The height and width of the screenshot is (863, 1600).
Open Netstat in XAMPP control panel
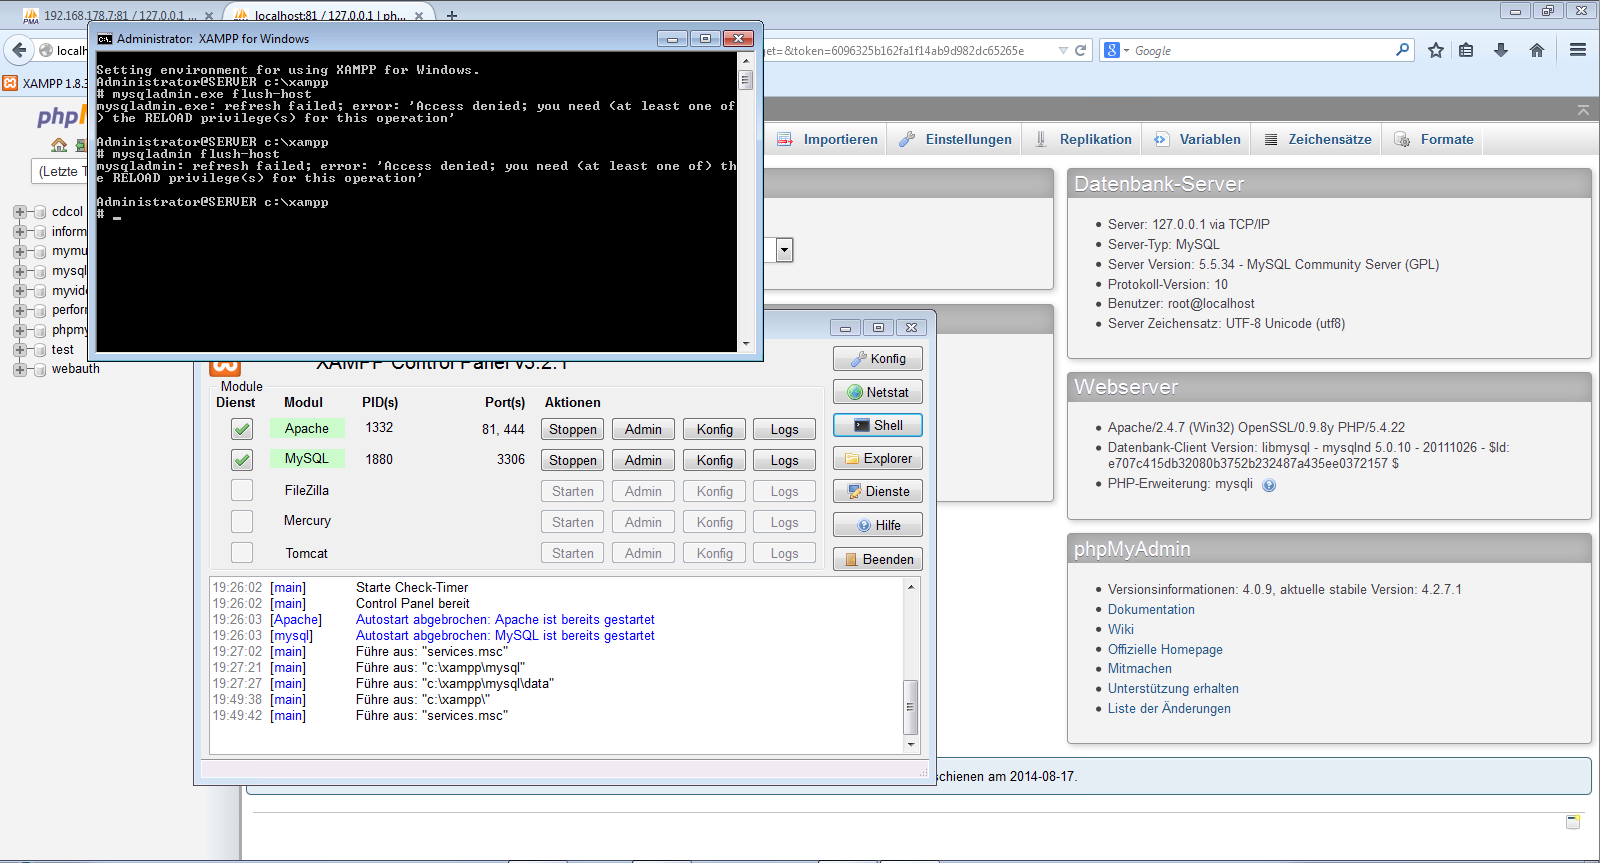pos(878,392)
